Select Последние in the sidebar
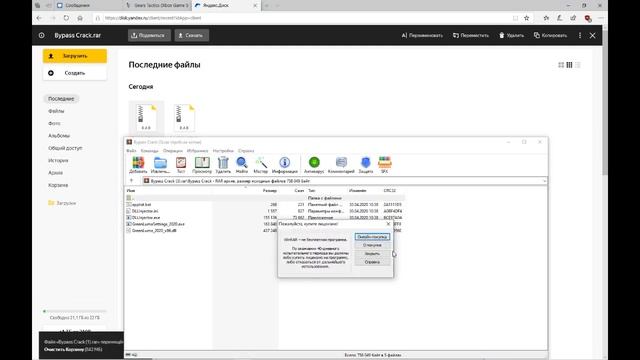 tap(61, 99)
